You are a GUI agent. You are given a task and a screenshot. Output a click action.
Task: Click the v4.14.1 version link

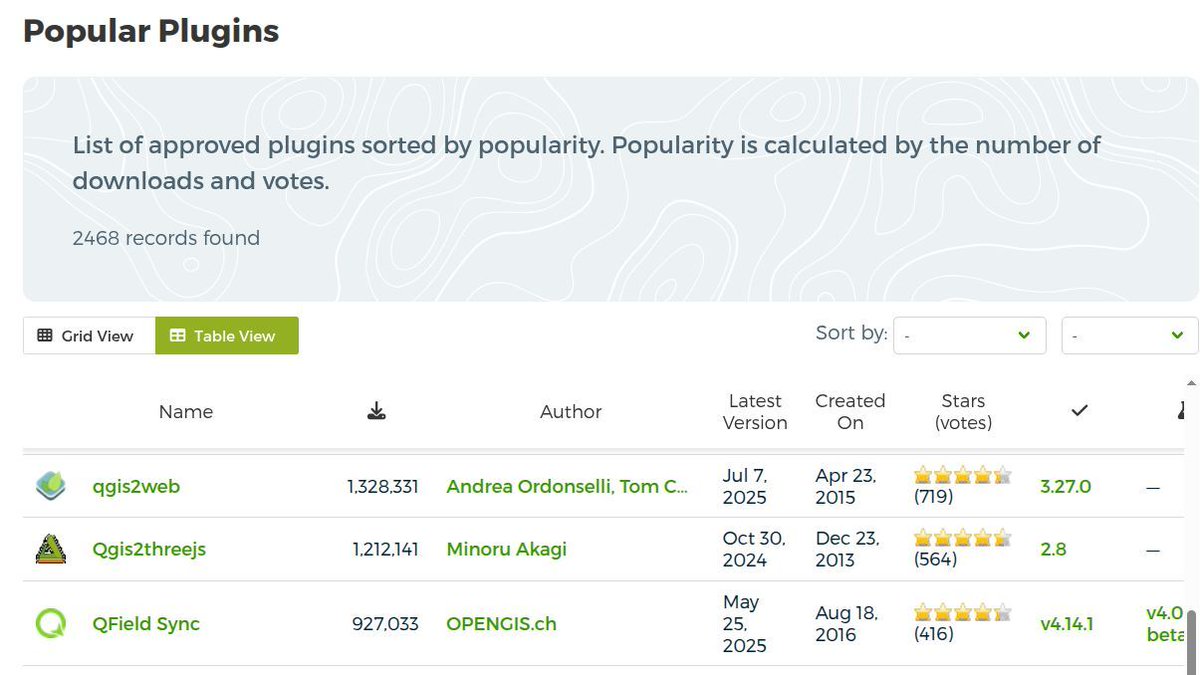[x=1067, y=623]
